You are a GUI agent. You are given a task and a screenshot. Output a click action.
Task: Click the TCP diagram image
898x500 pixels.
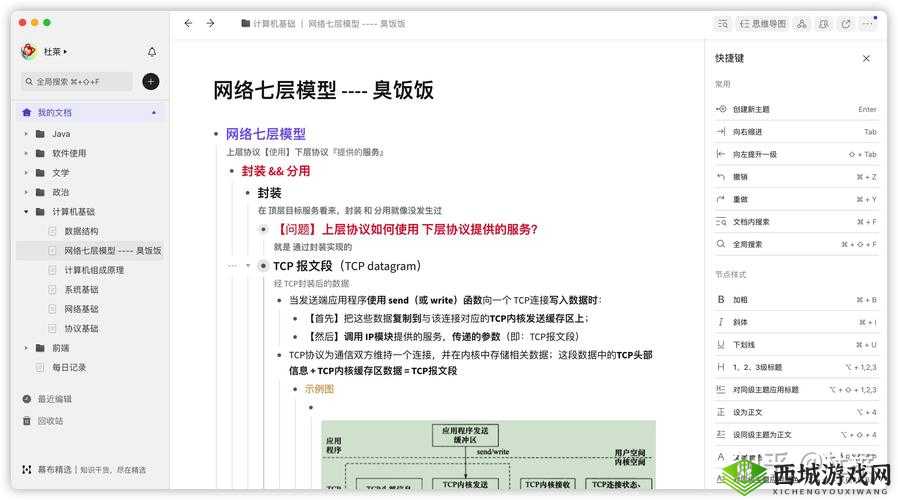tap(489, 455)
